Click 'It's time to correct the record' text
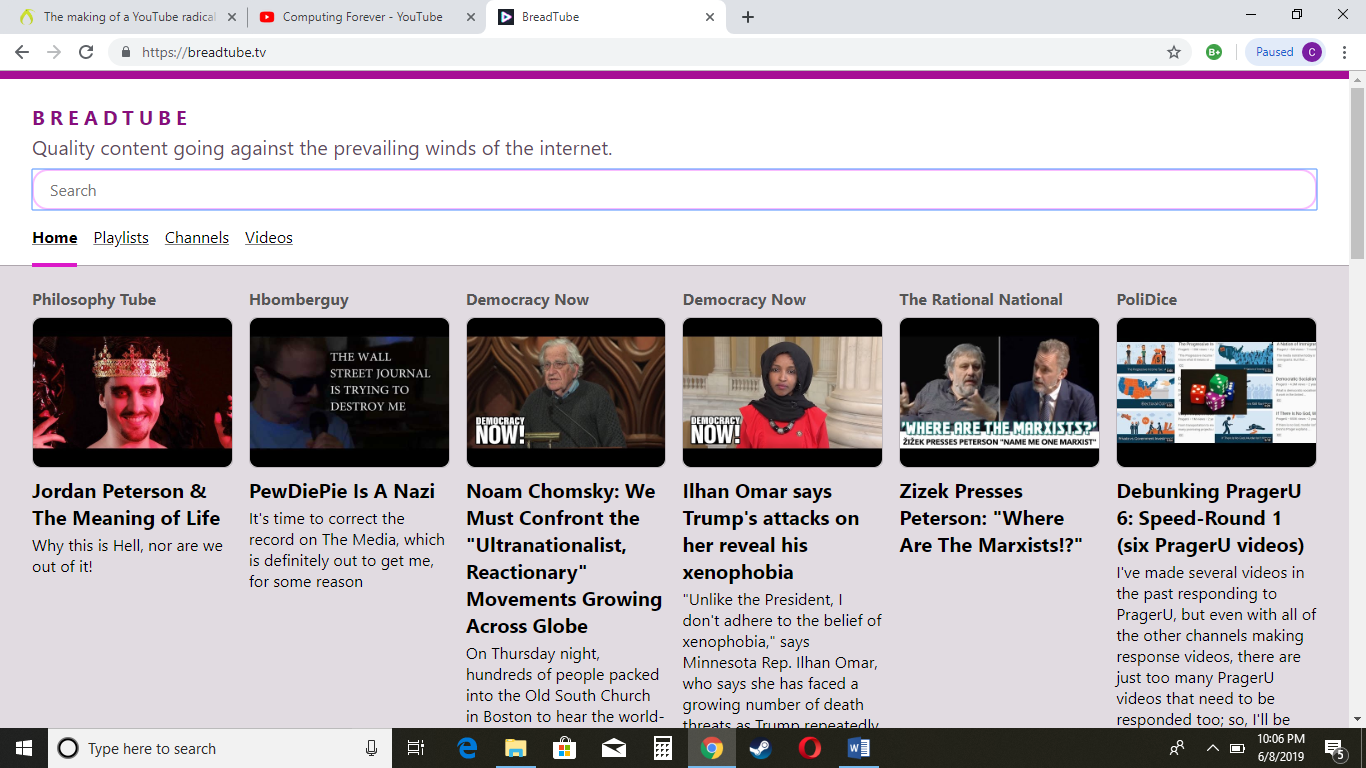This screenshot has width=1366, height=768. 347,550
